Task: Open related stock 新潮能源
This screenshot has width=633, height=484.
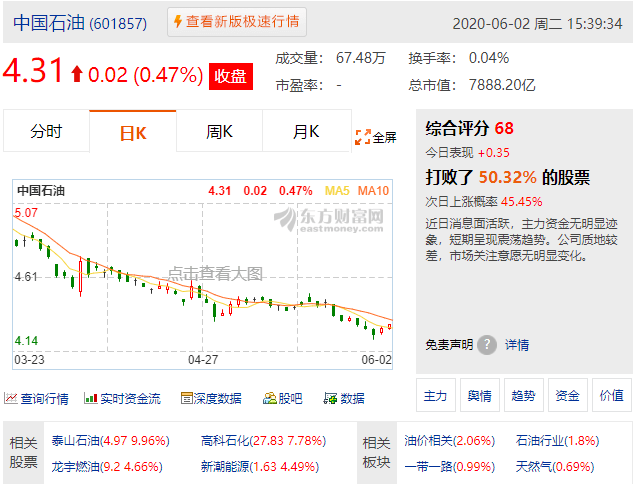Action: (260, 467)
